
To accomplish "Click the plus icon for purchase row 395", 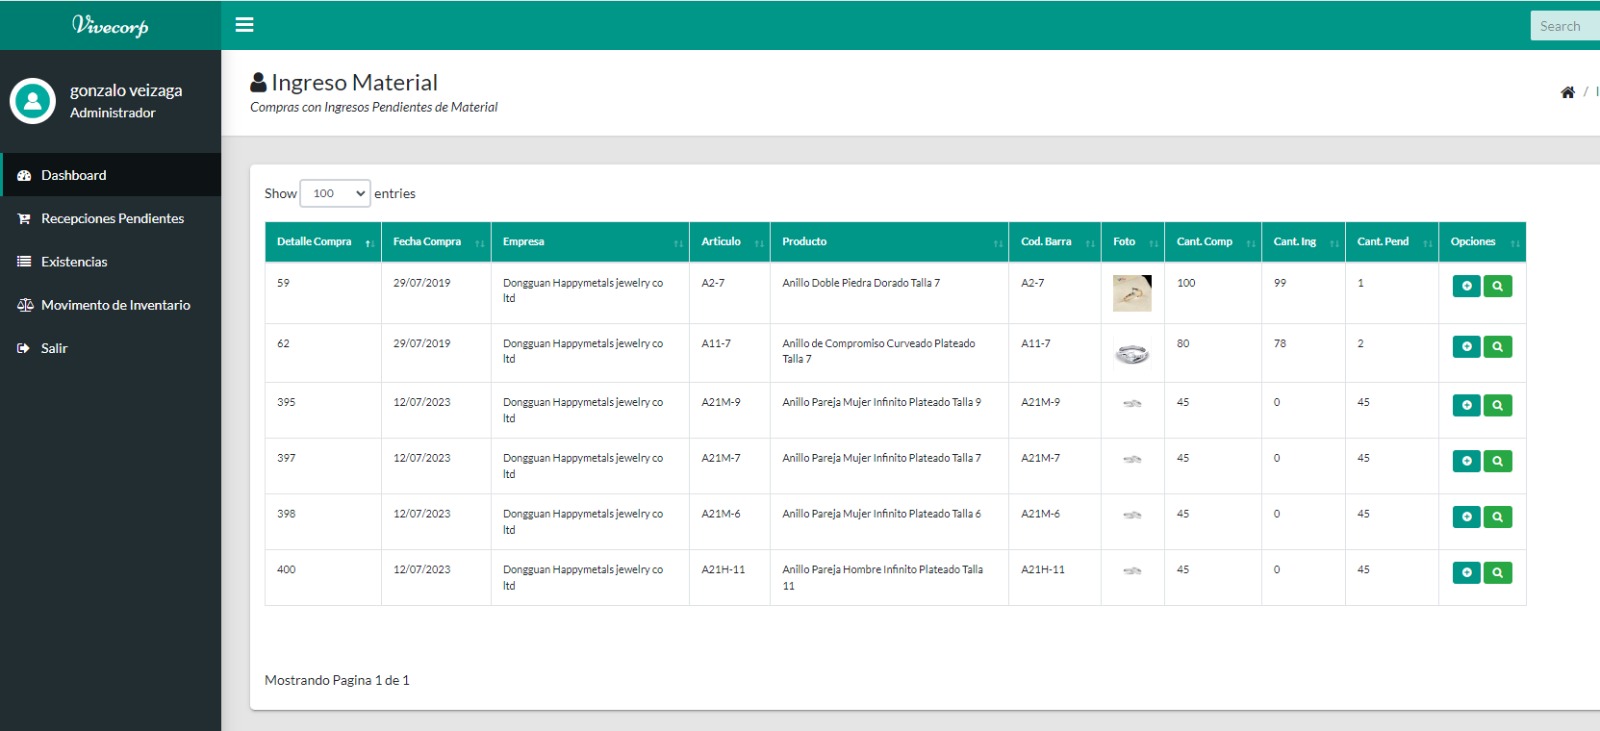I will (1466, 406).
